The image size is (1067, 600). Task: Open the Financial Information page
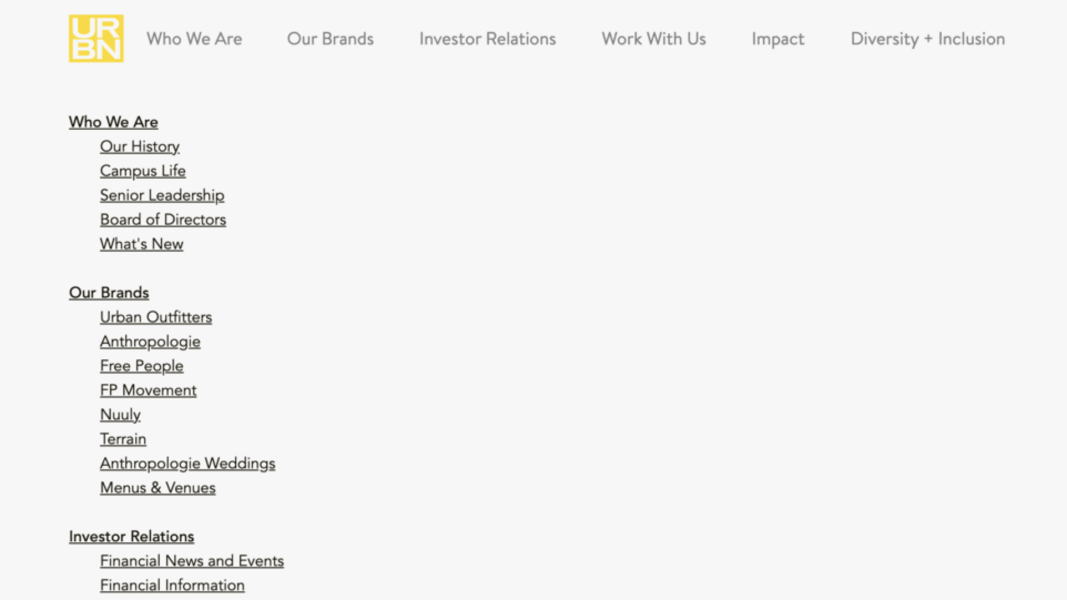171,585
